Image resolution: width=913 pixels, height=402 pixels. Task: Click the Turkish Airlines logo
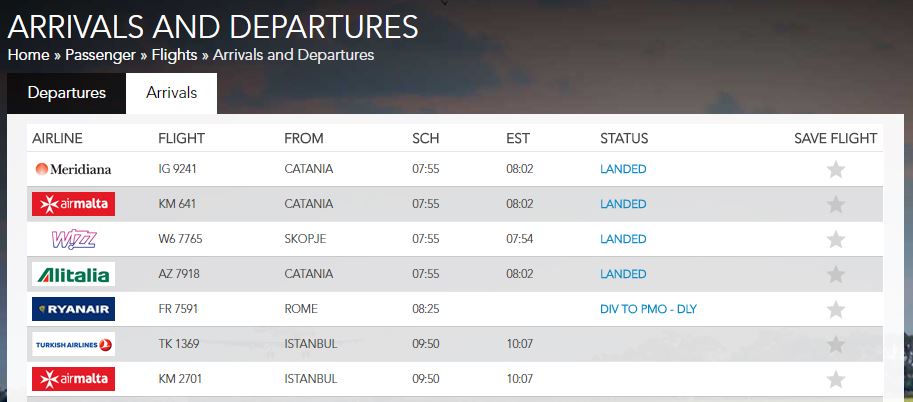tap(73, 344)
